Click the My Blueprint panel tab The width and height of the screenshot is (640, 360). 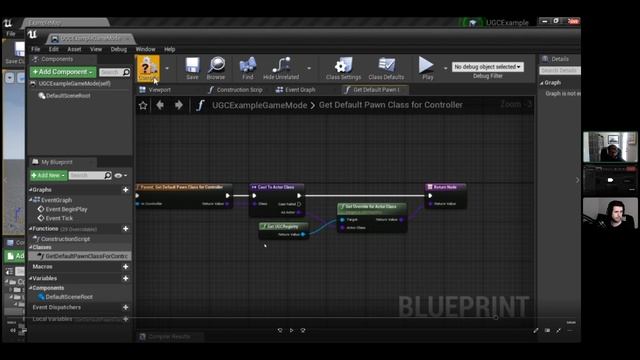pyautogui.click(x=57, y=162)
